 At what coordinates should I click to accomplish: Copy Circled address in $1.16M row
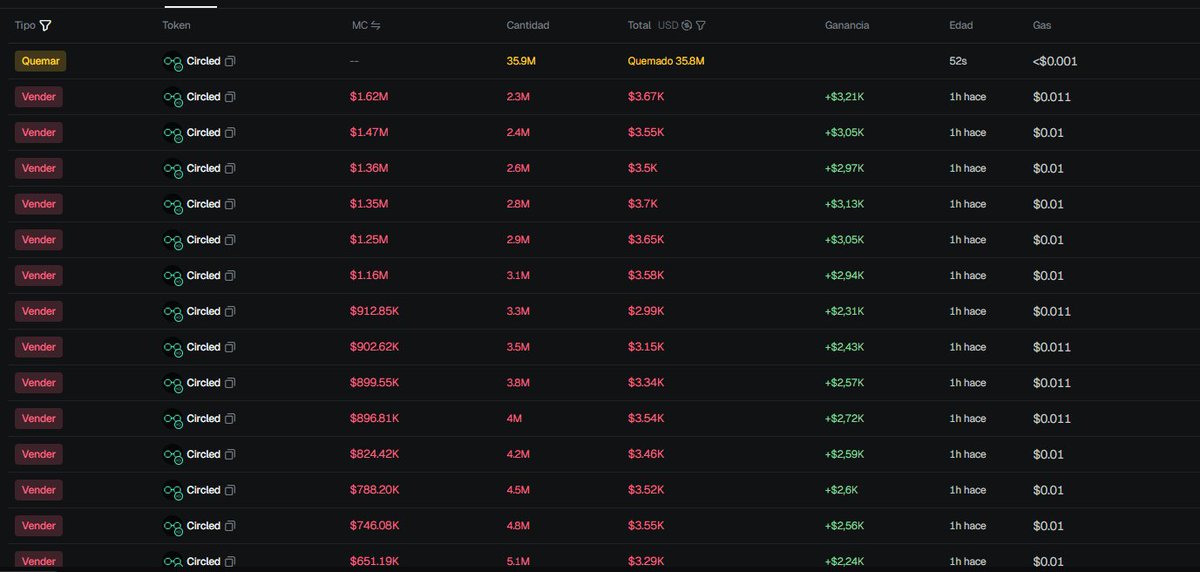pos(230,276)
